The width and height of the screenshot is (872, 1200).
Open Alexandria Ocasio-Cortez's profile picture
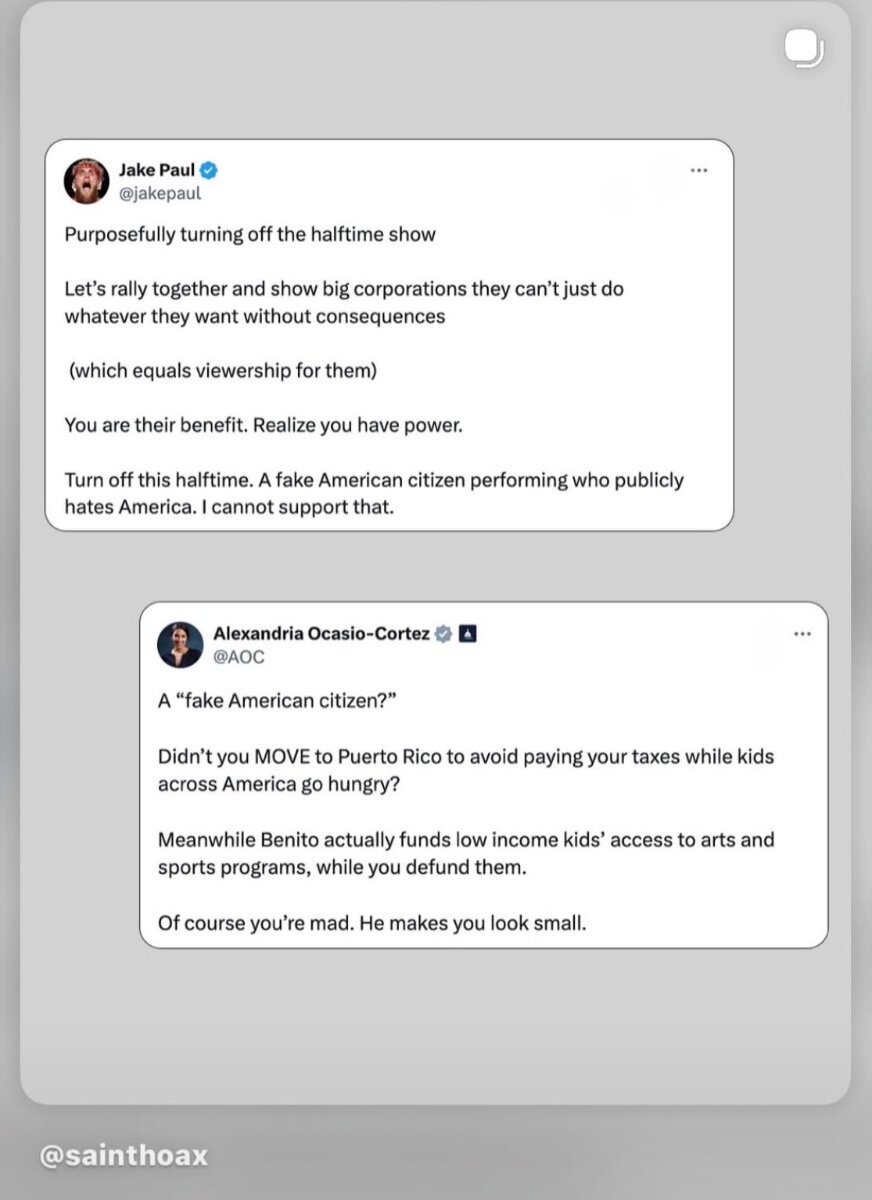pos(180,644)
